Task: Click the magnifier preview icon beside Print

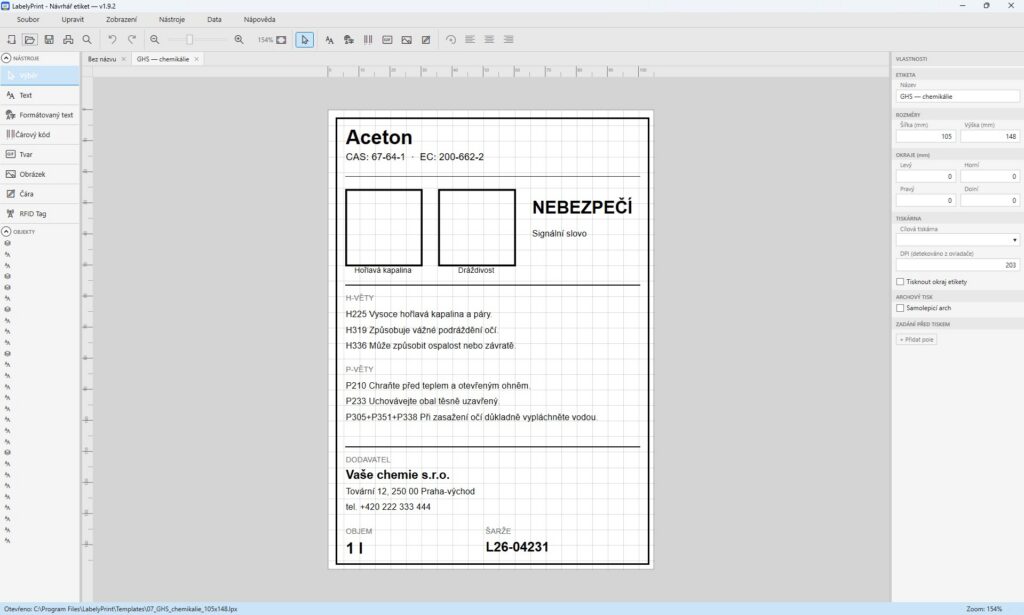Action: pos(87,40)
